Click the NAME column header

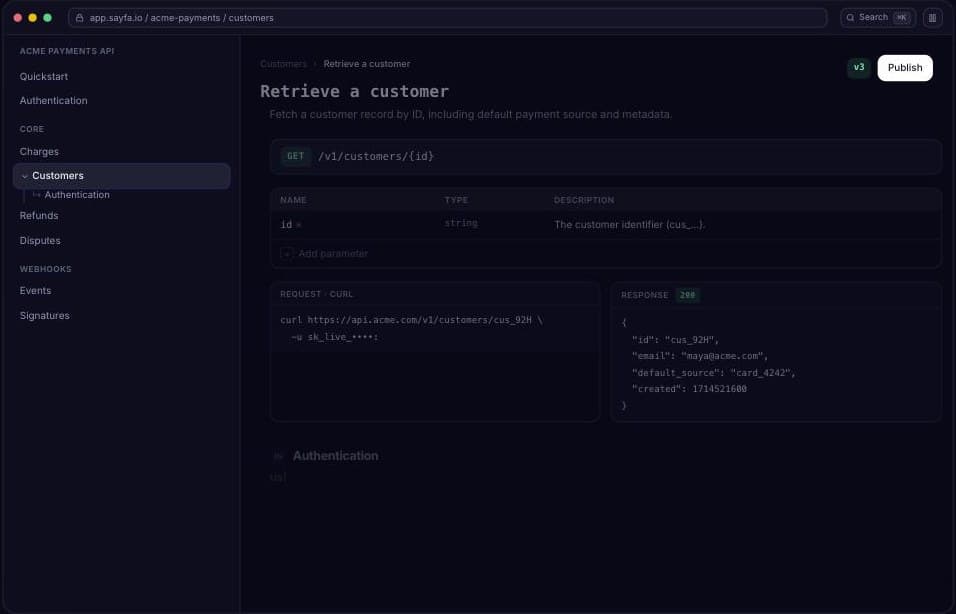pyautogui.click(x=293, y=200)
